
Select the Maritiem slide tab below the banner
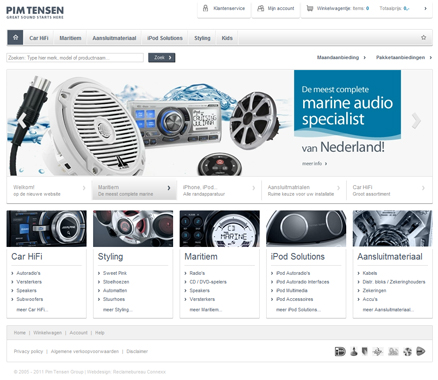pyautogui.click(x=134, y=190)
